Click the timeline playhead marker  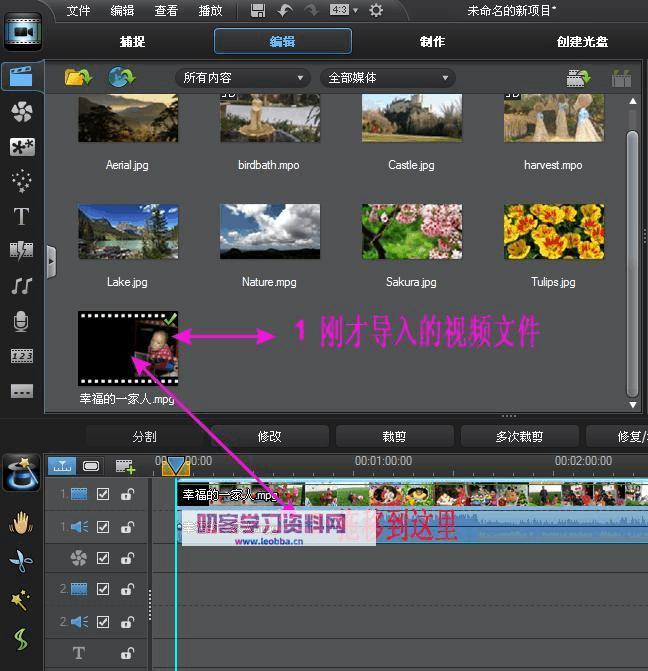(x=175, y=465)
